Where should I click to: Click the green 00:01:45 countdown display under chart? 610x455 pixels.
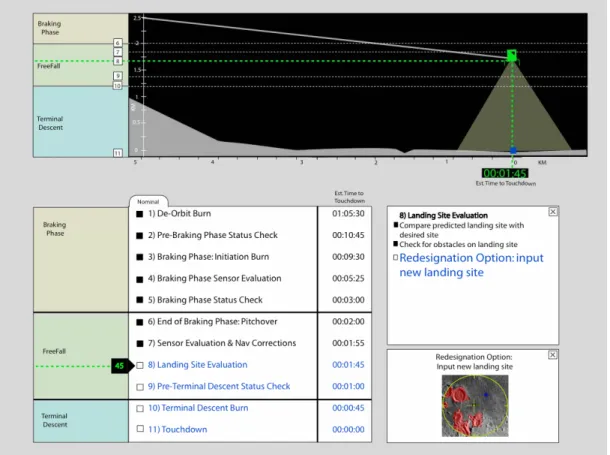point(505,173)
